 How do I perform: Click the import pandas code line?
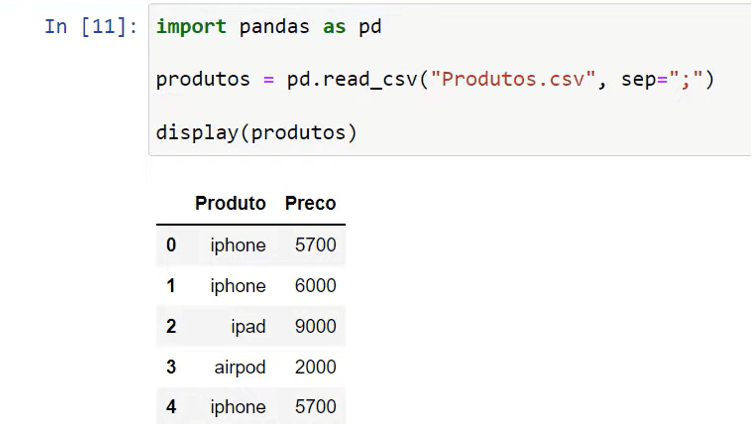click(269, 27)
